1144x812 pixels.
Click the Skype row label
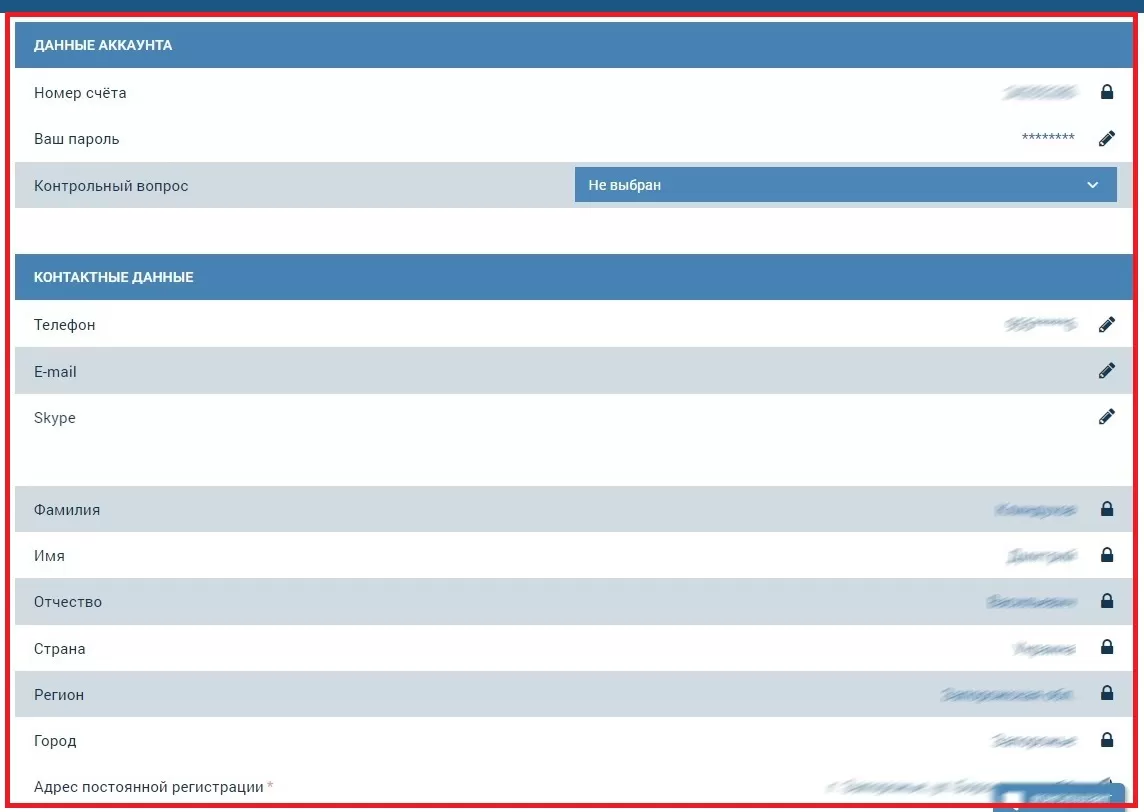pos(55,418)
